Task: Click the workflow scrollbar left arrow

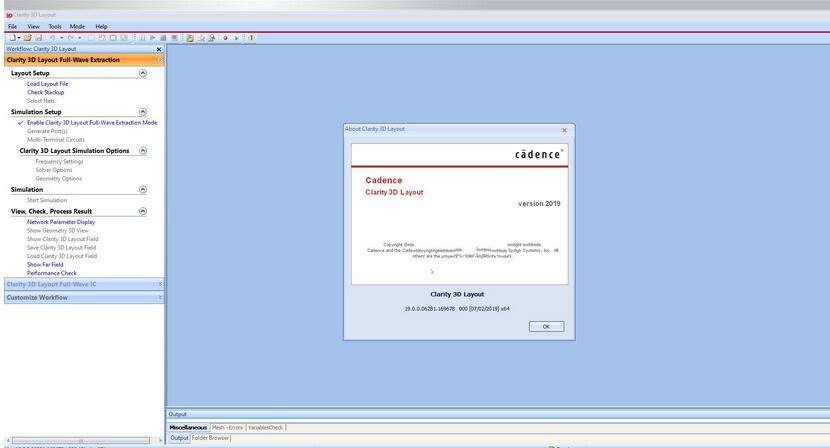Action: (7, 441)
